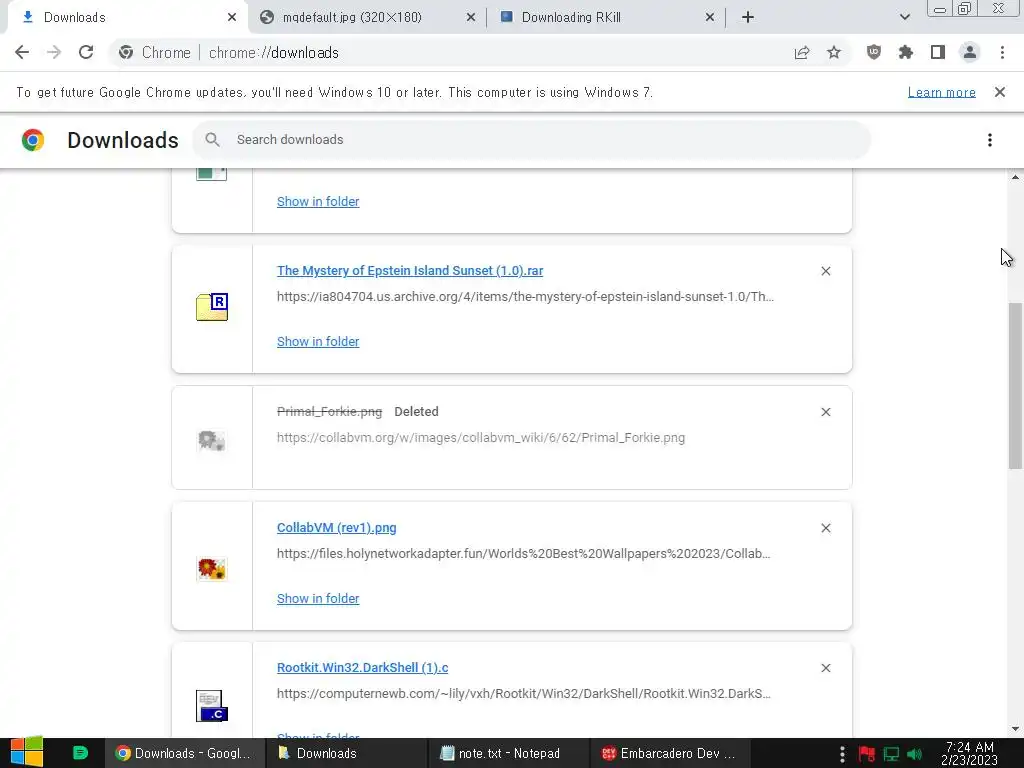This screenshot has height=768, width=1024.
Task: Open the Extensions puzzle piece menu
Action: click(906, 52)
